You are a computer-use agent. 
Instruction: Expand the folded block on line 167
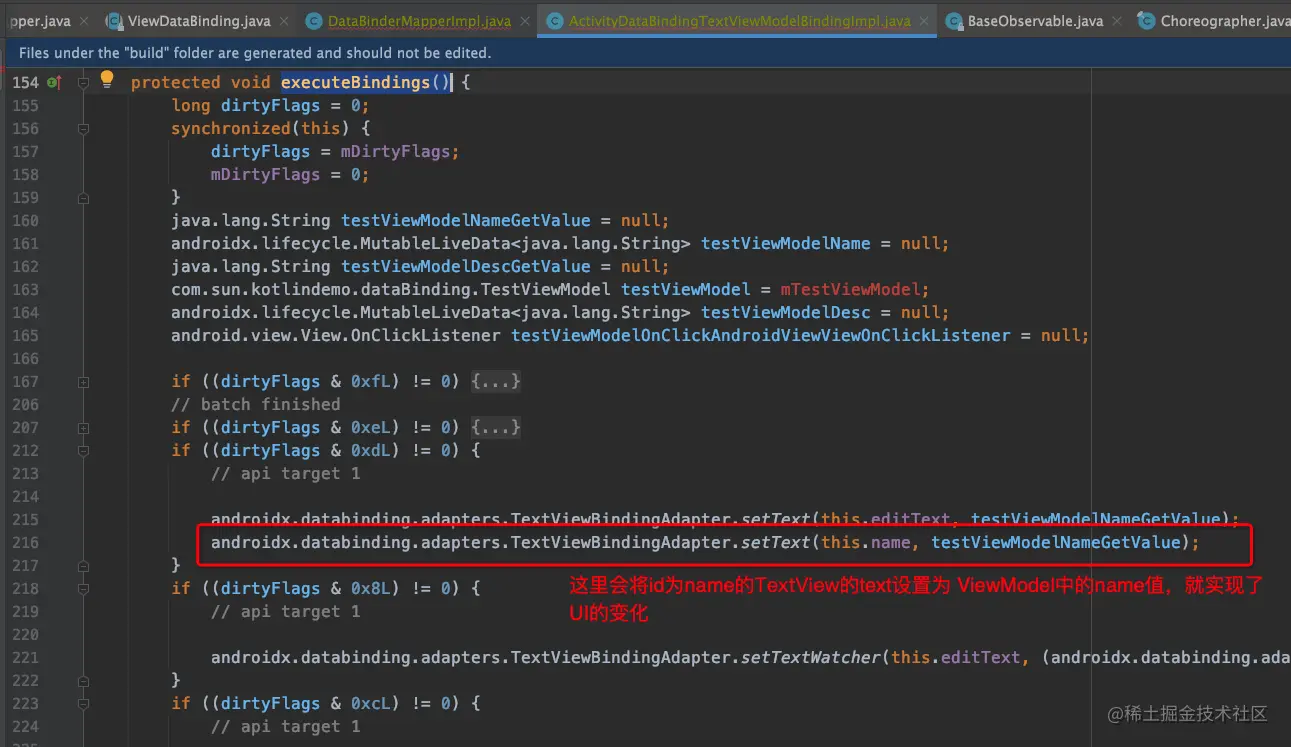pyautogui.click(x=83, y=381)
